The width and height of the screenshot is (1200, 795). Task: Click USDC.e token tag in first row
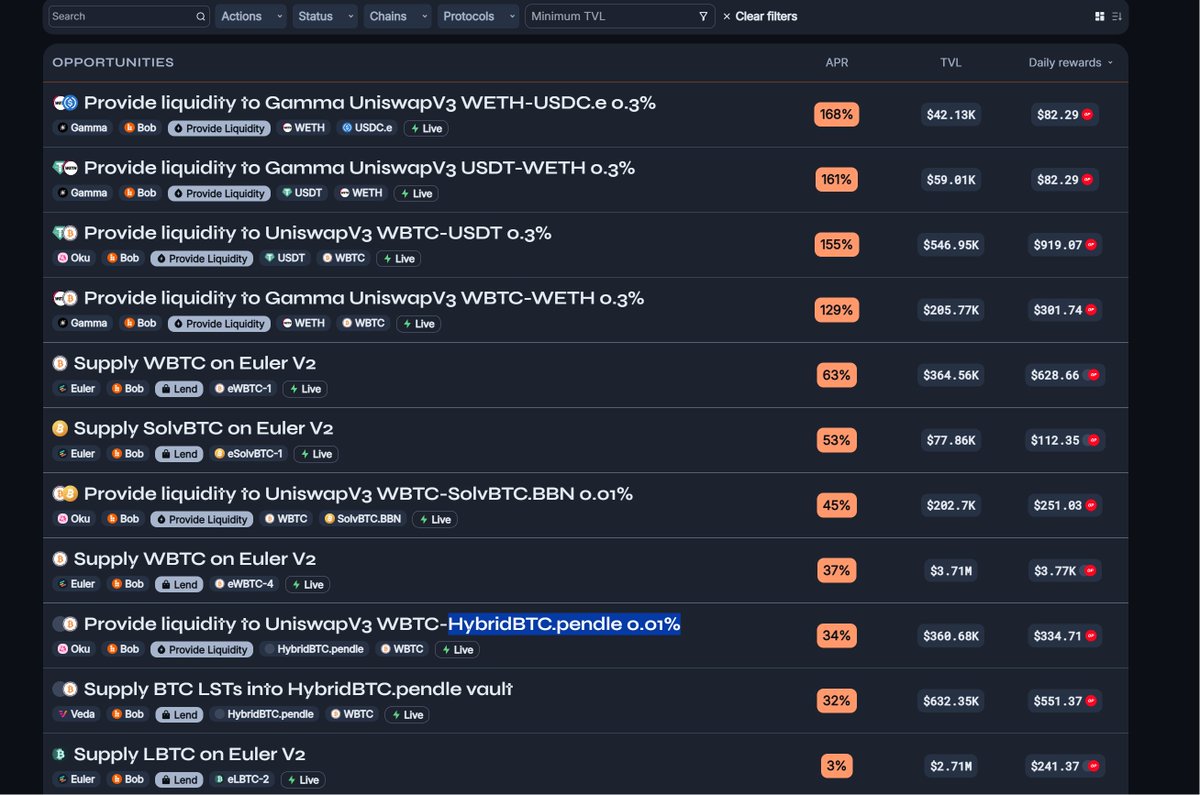367,128
